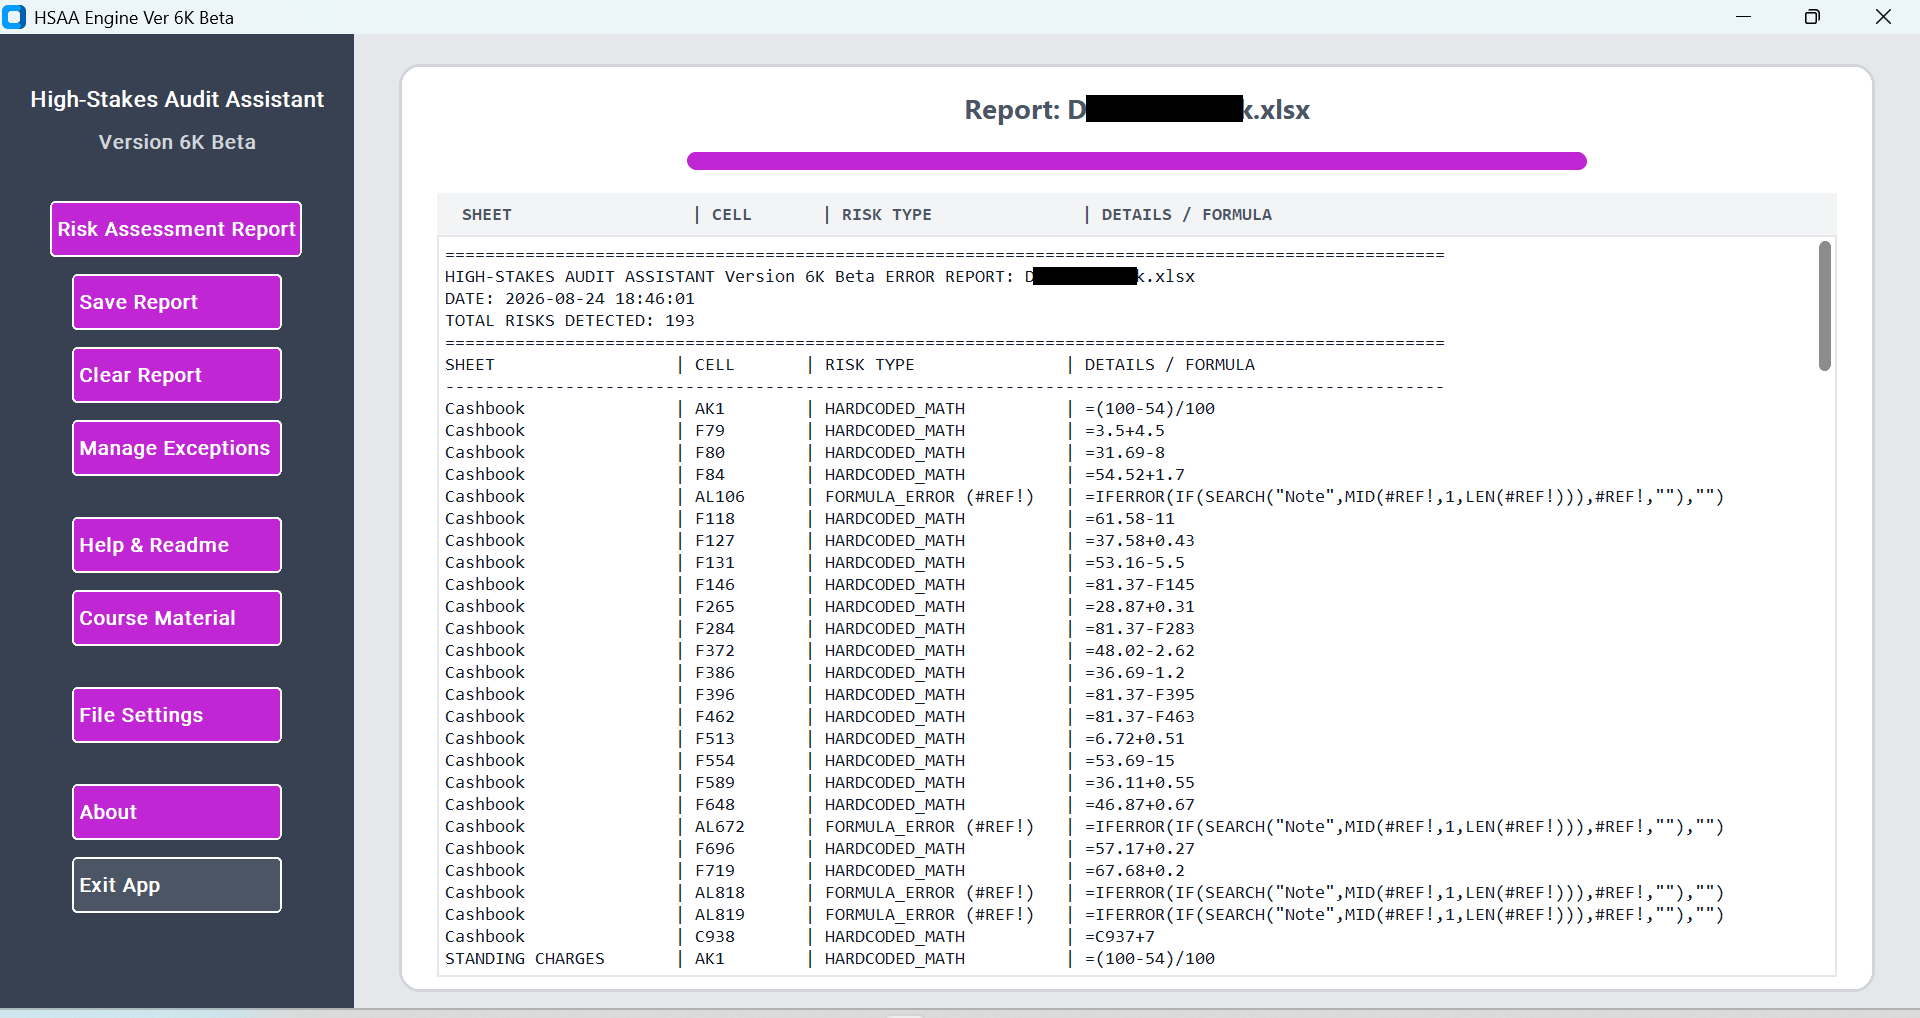This screenshot has width=1920, height=1018.
Task: Select the AL818 FORMULA_ERROR row
Action: (x=1085, y=893)
